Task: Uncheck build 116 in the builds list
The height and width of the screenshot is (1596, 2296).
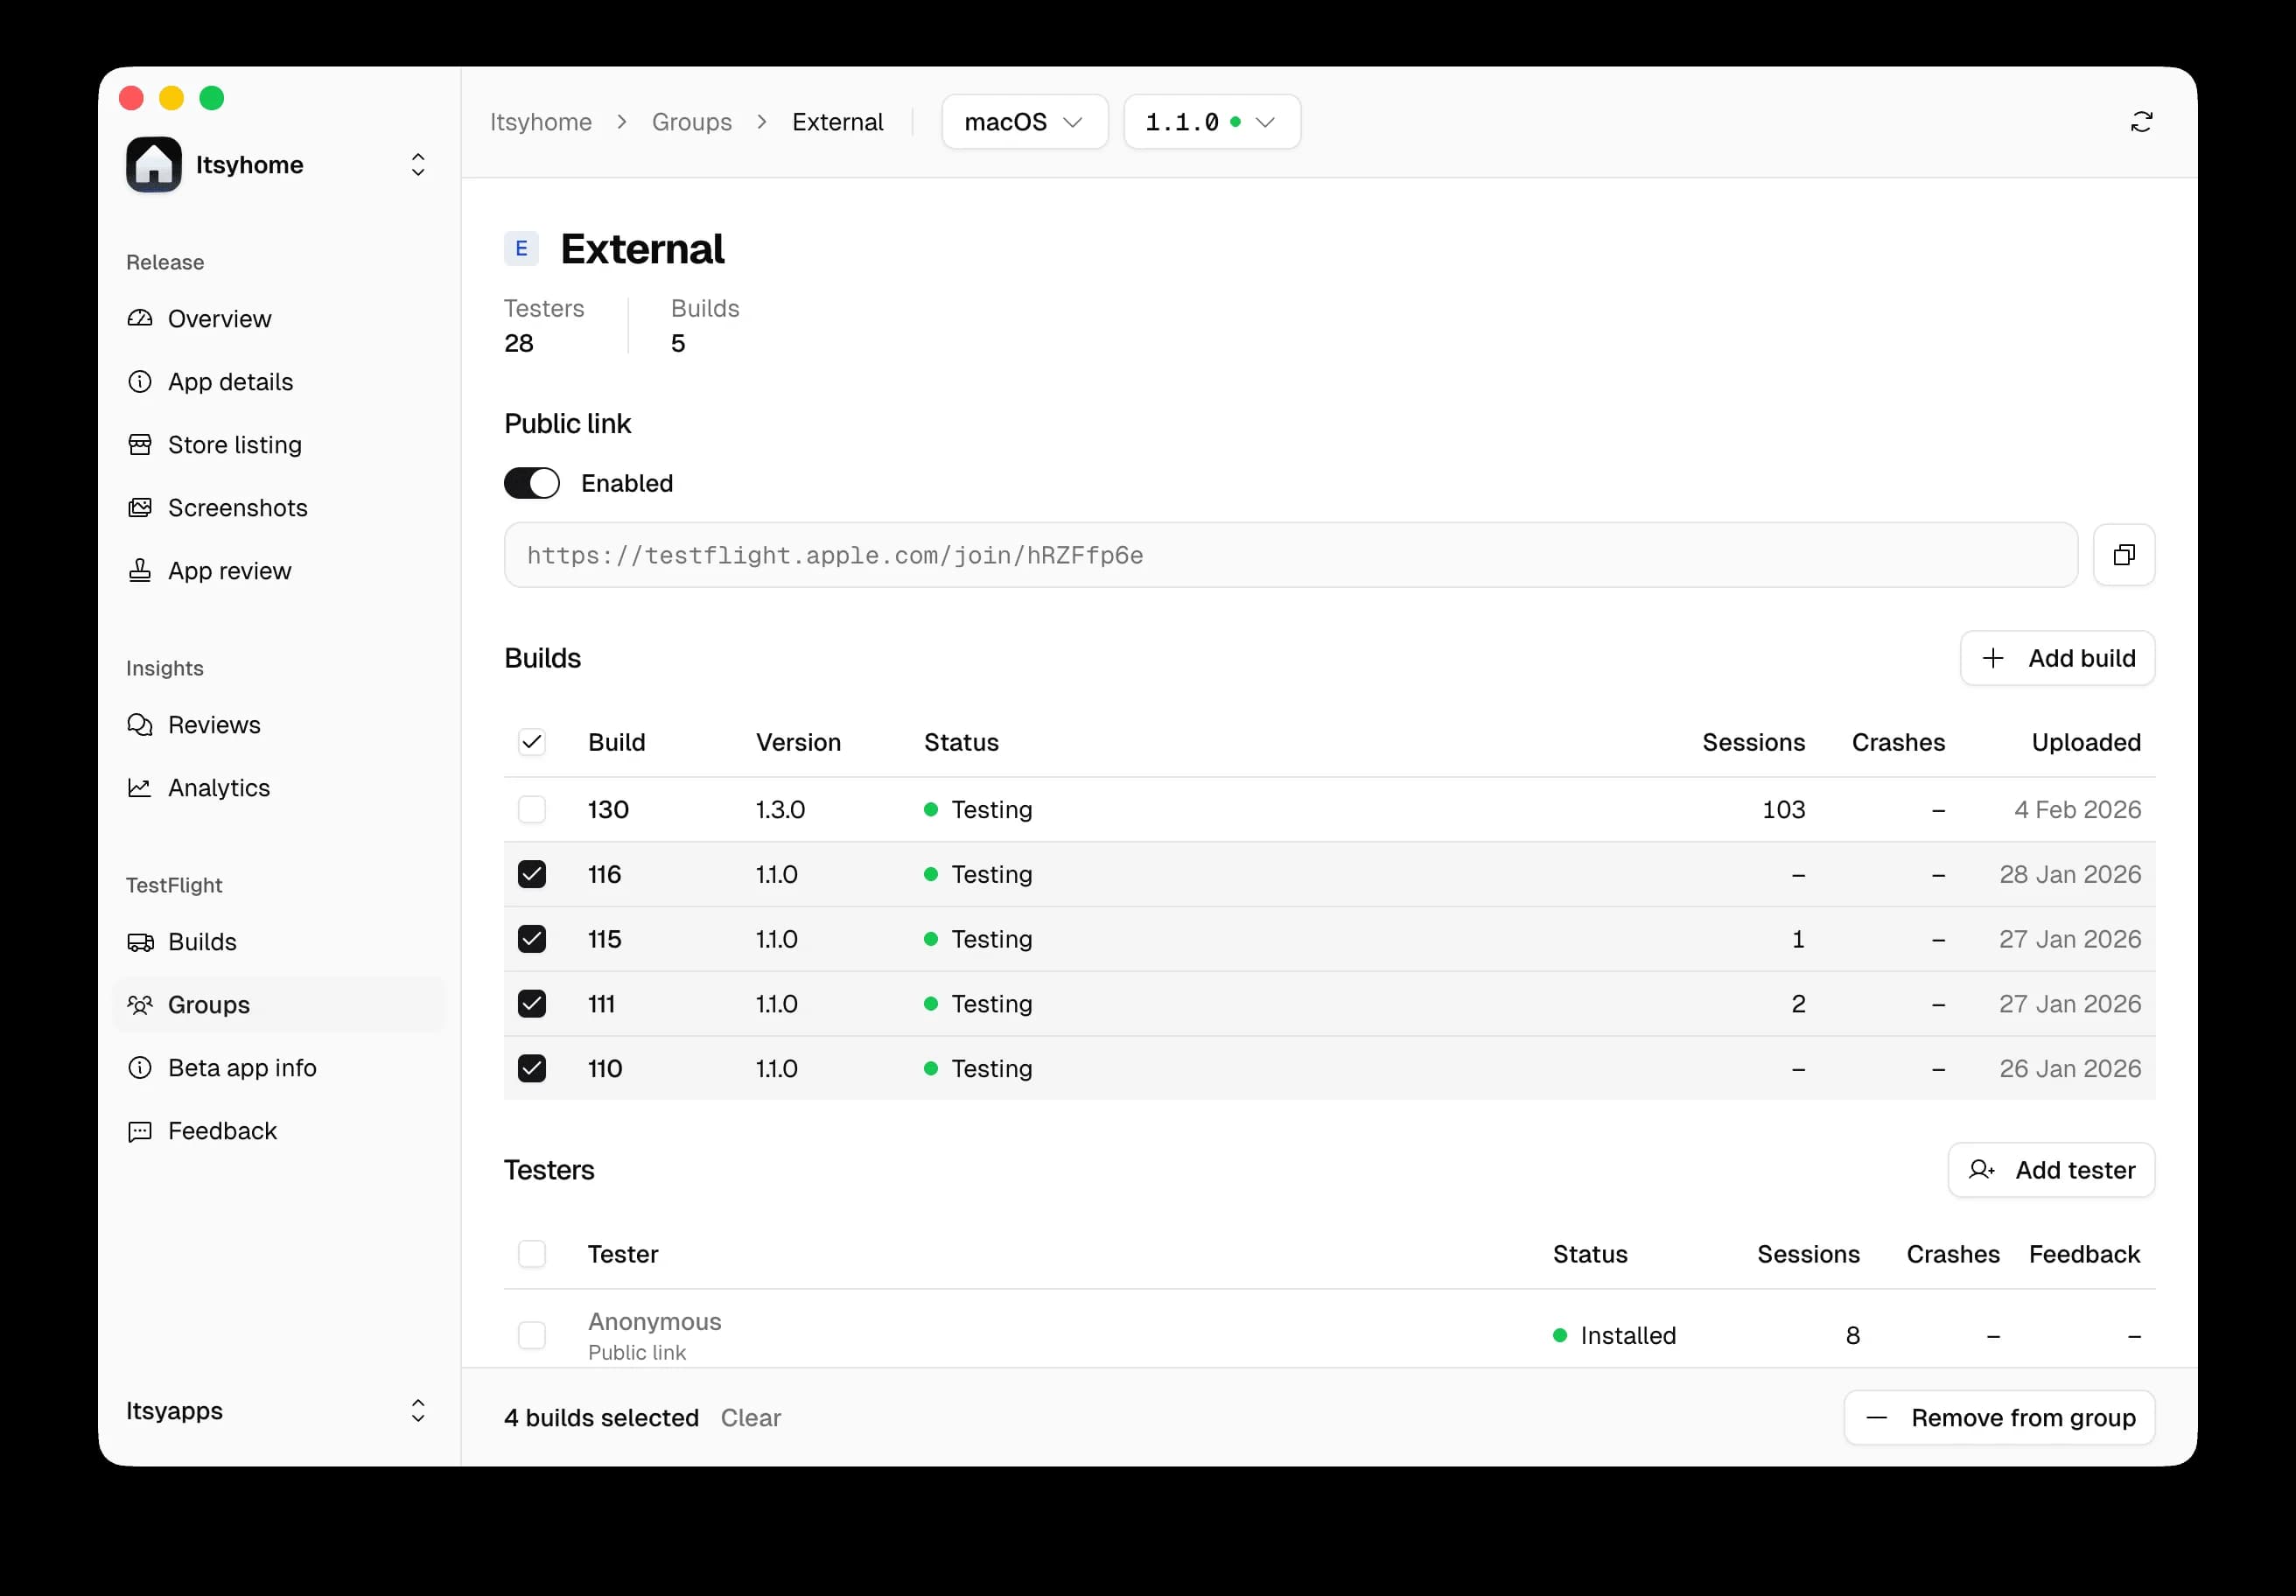Action: (x=532, y=874)
